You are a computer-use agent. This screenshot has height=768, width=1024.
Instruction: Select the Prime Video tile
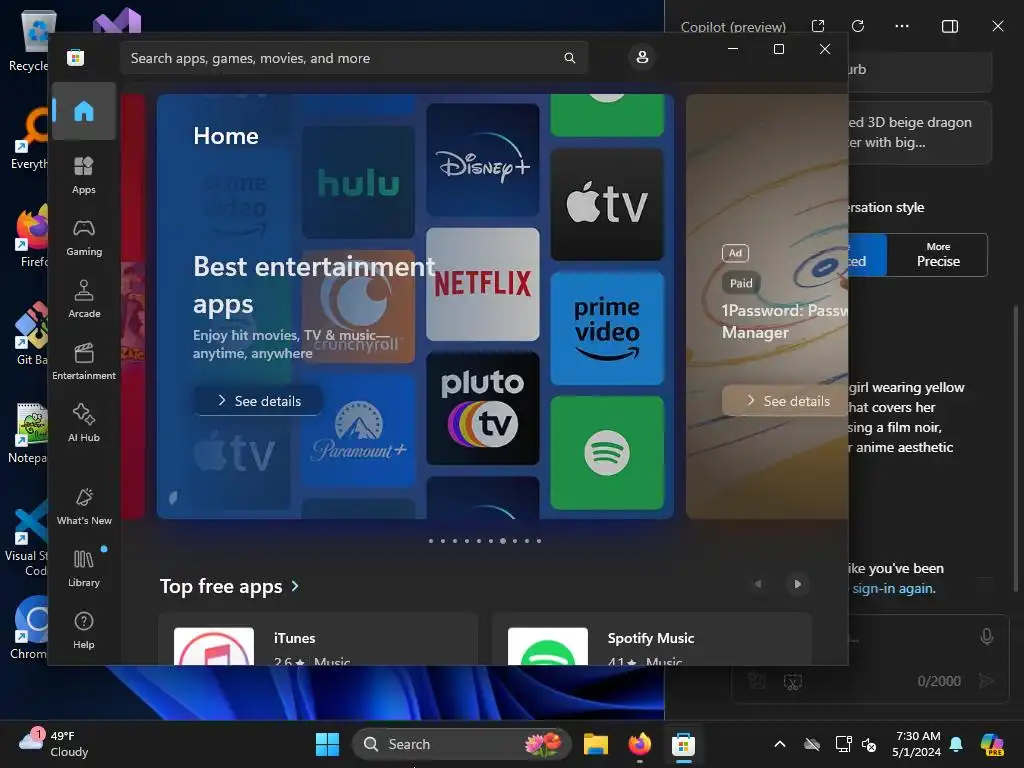point(607,328)
